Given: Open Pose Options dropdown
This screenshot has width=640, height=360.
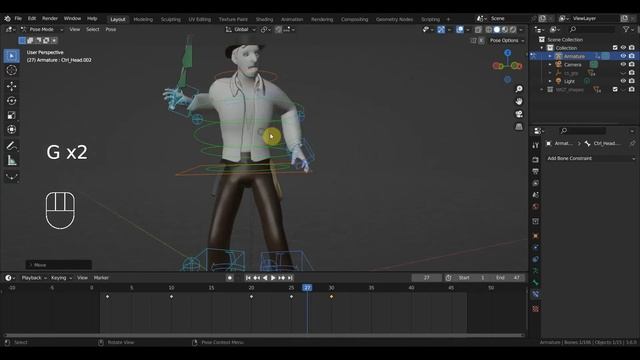Looking at the screenshot, I should point(507,40).
